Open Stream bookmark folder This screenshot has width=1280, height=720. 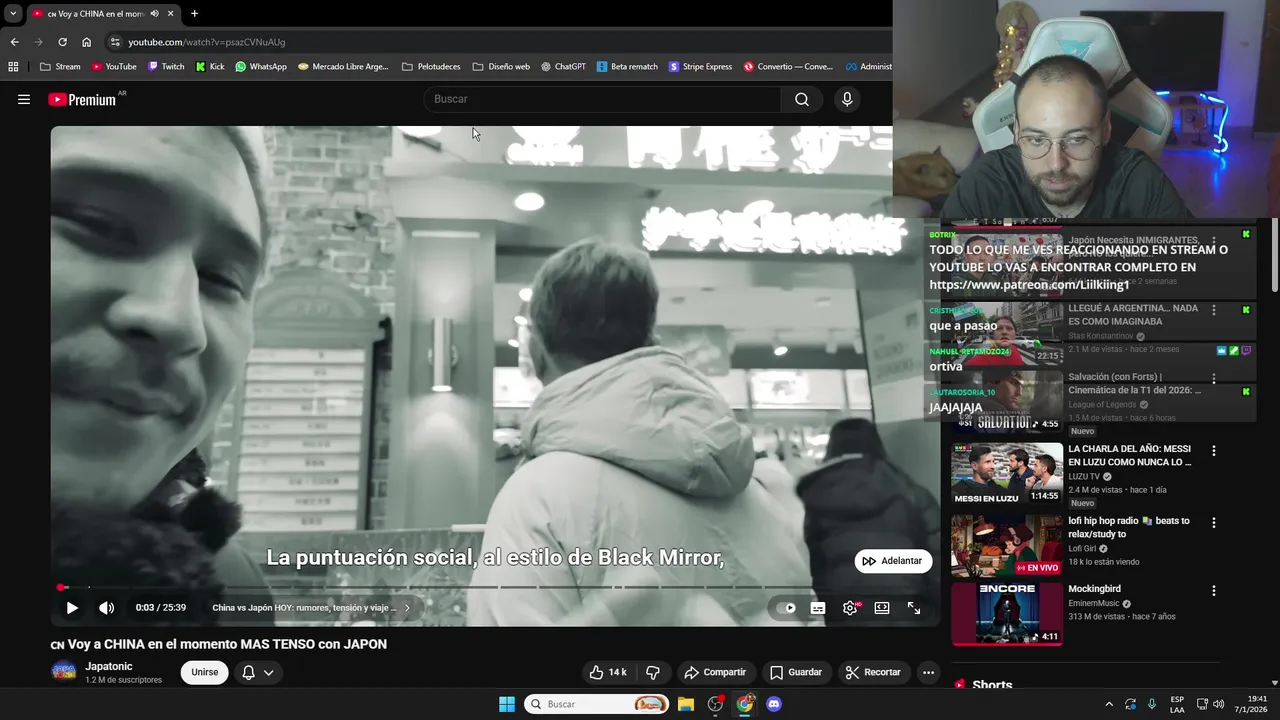(60, 67)
